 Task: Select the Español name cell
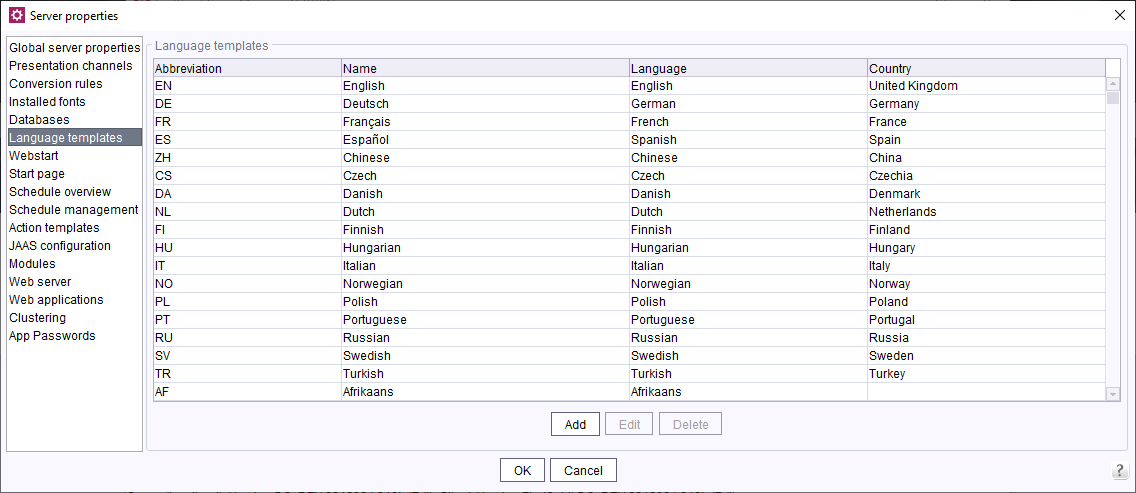(485, 139)
